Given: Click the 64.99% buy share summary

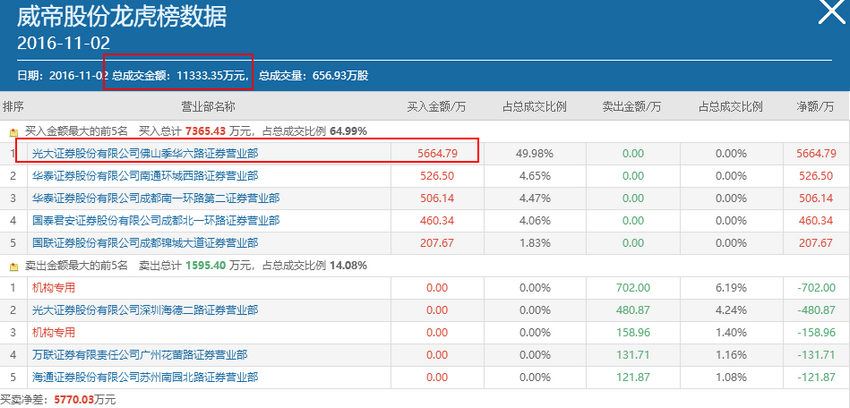Looking at the screenshot, I should pyautogui.click(x=348, y=131).
